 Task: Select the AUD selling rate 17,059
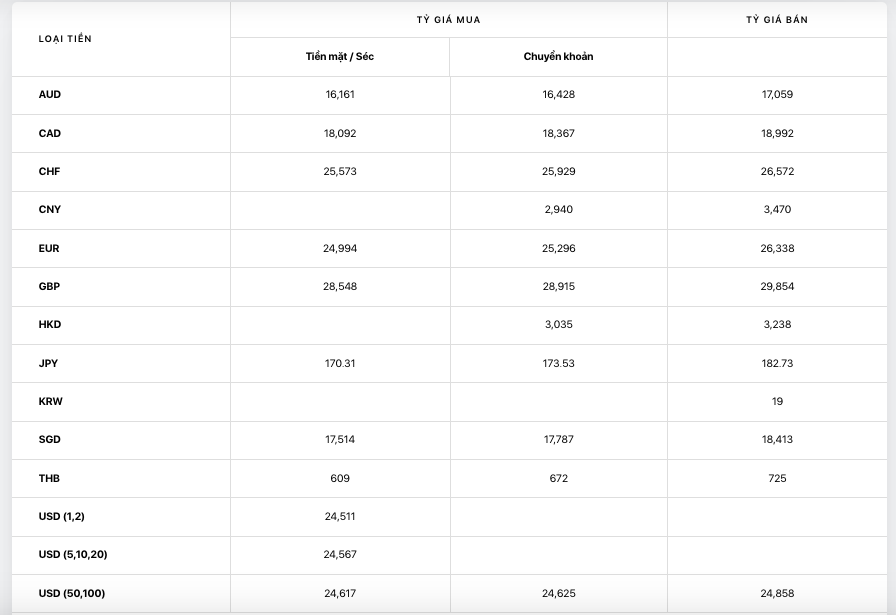click(777, 95)
